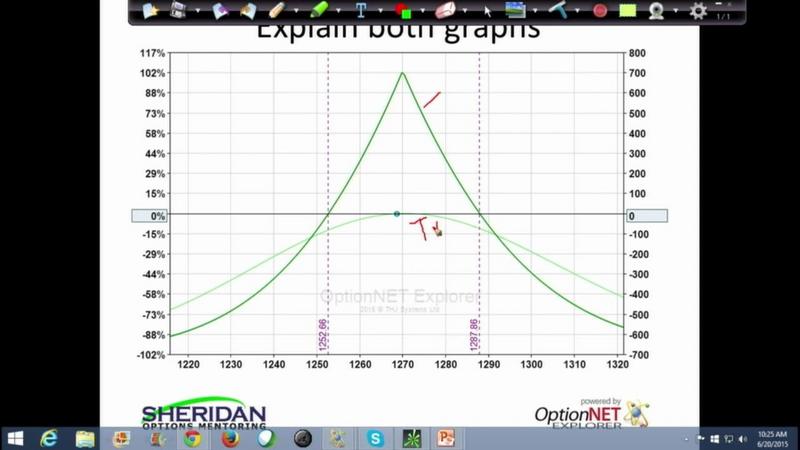Switch to the mouse pointer tool

(488, 11)
